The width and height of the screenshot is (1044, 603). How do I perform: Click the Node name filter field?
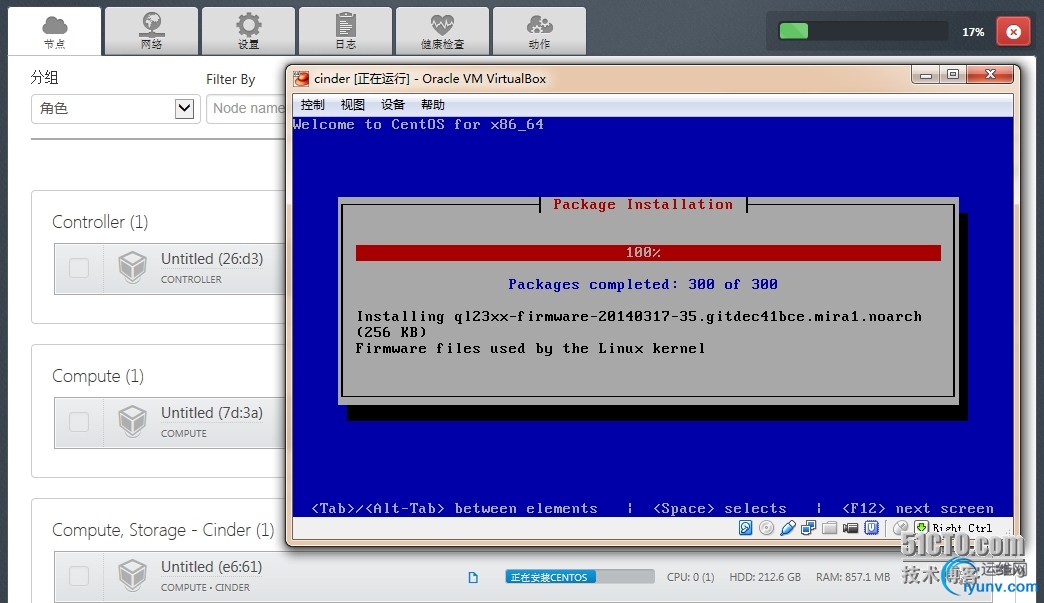tap(246, 108)
